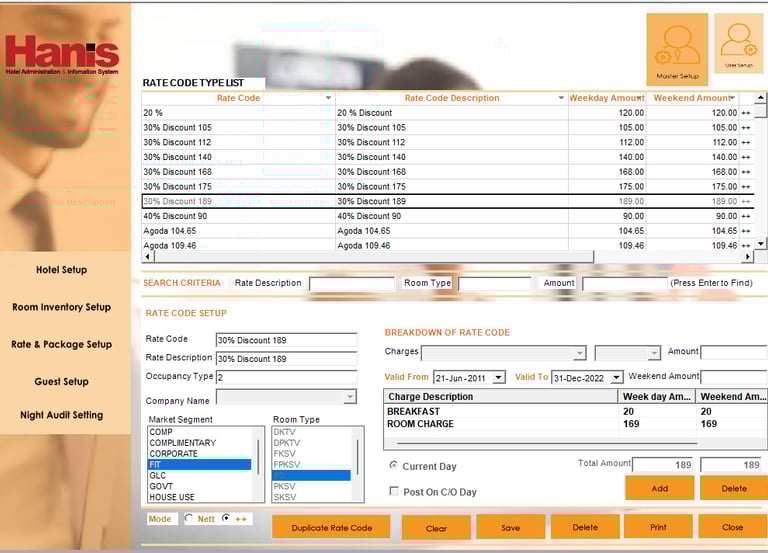Open the Valid From date picker arrow
This screenshot has height=553, width=768.
click(499, 377)
